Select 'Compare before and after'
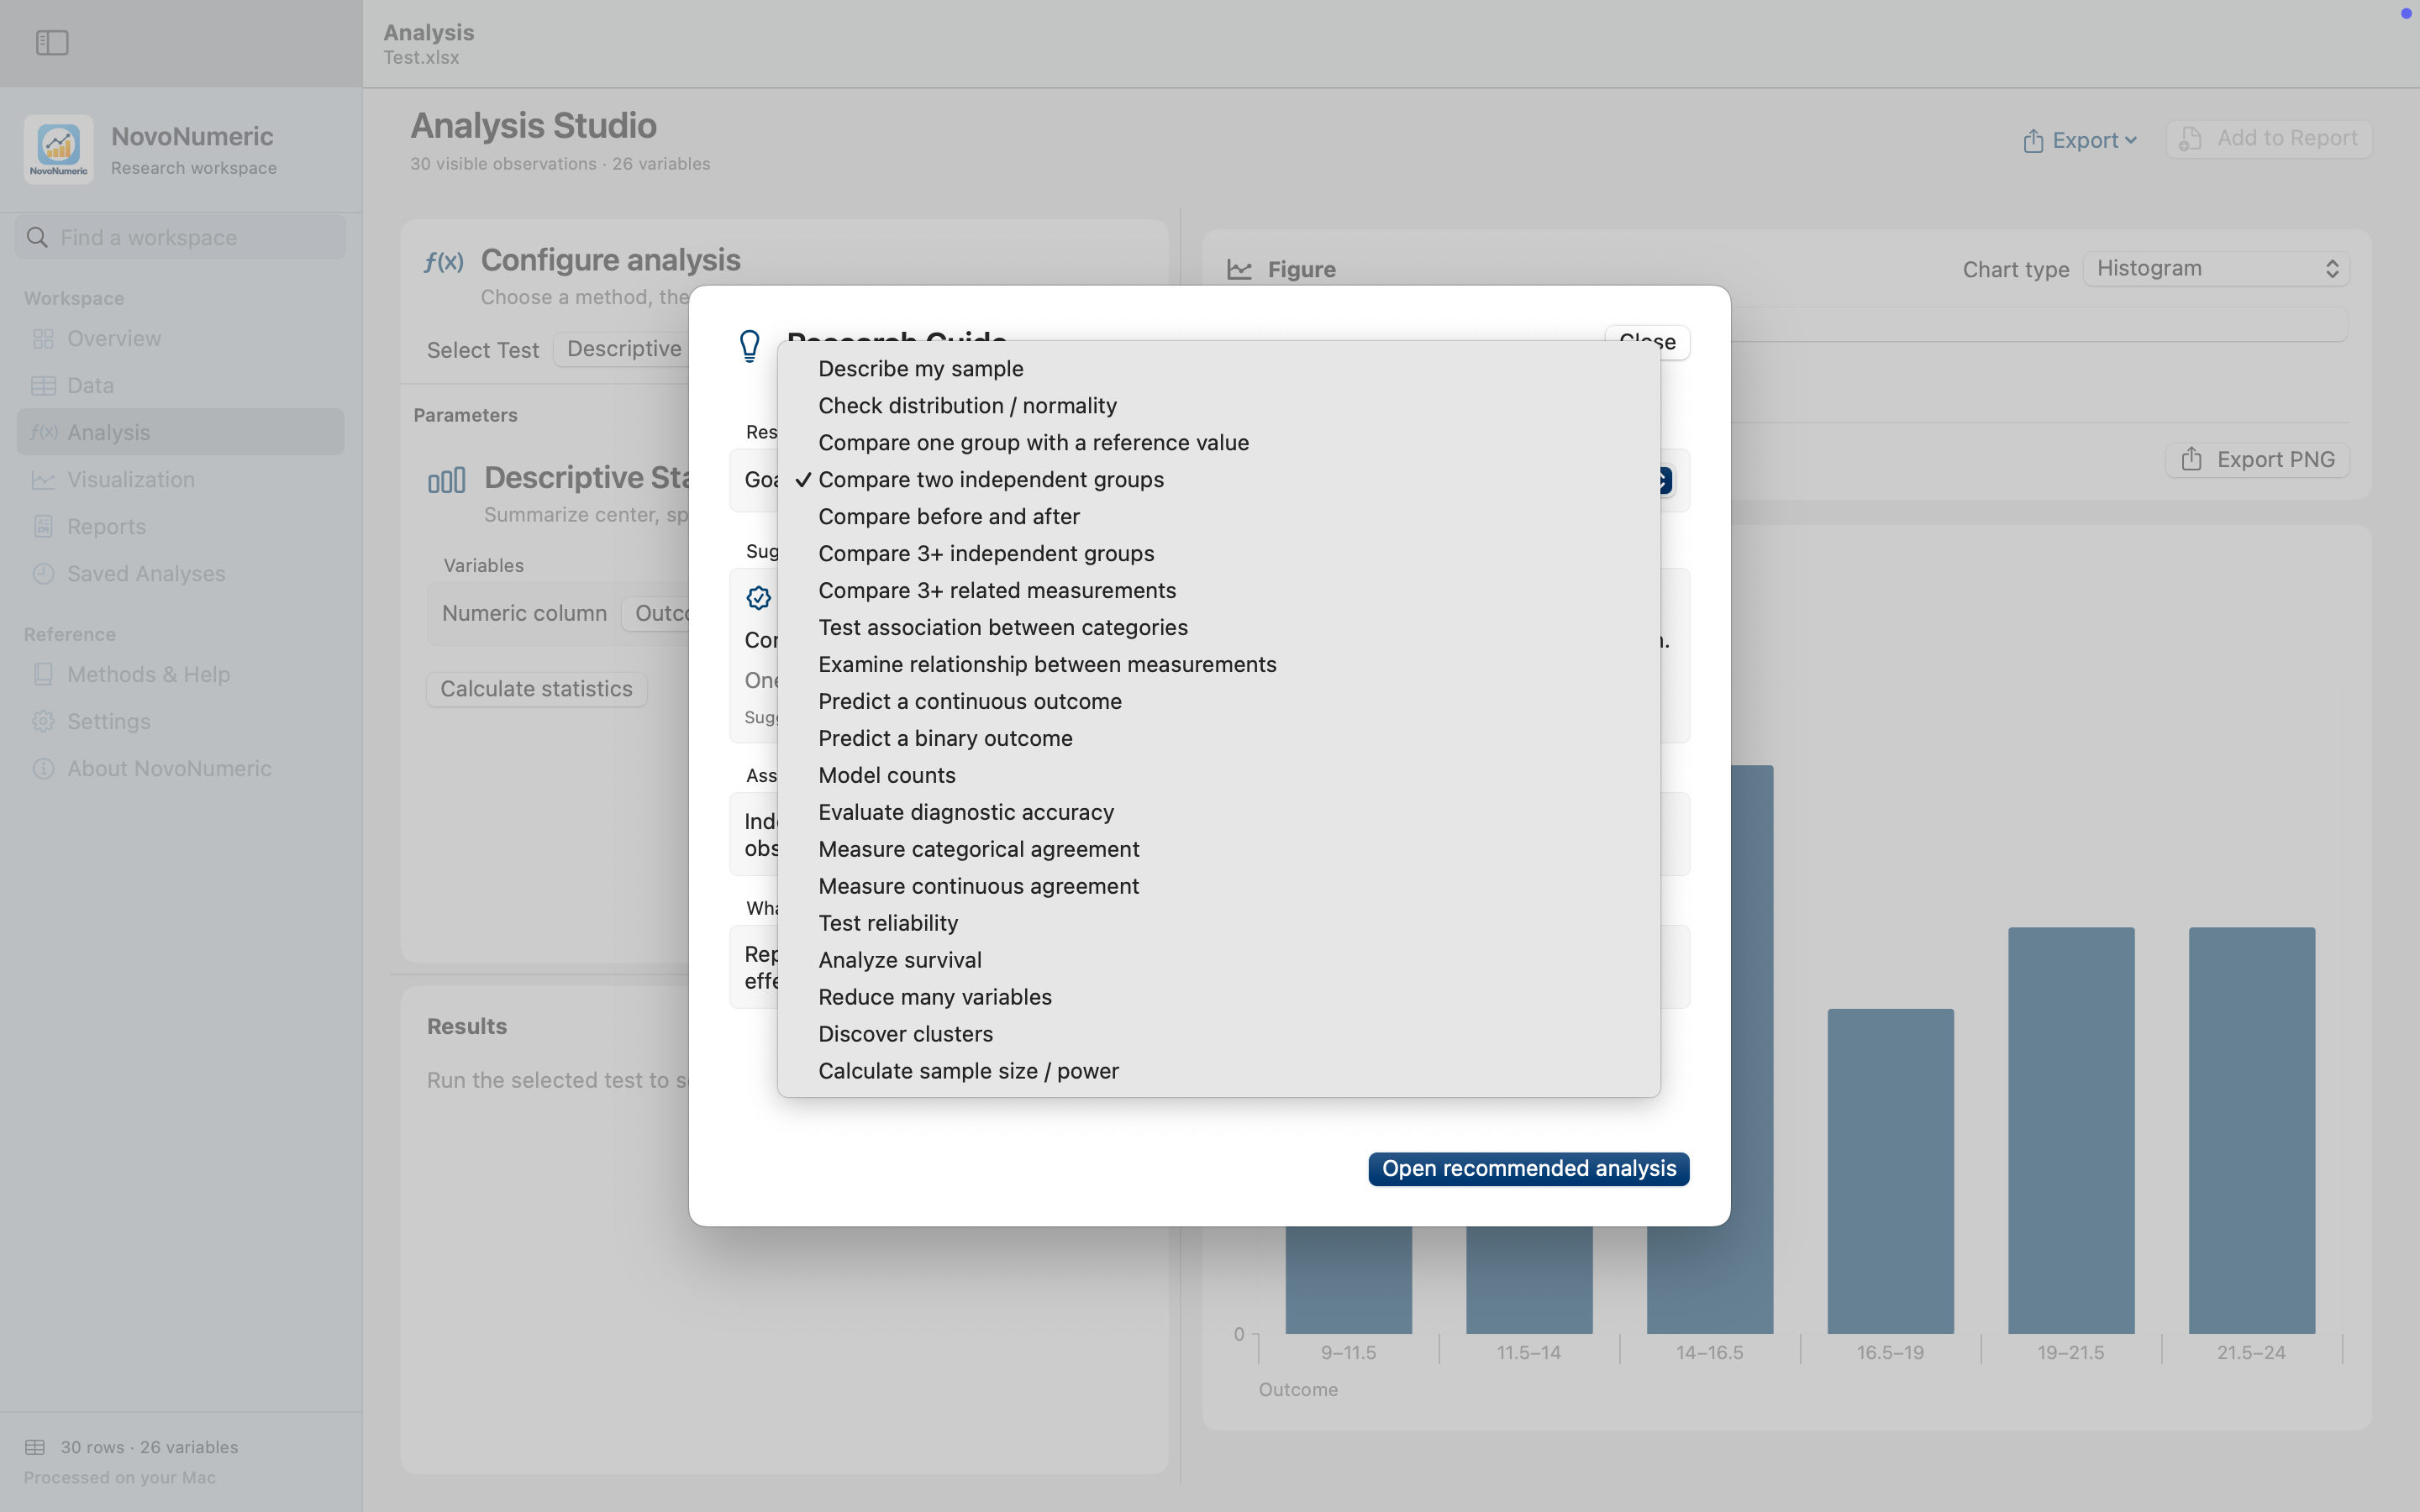2420x1512 pixels. 1218,516
